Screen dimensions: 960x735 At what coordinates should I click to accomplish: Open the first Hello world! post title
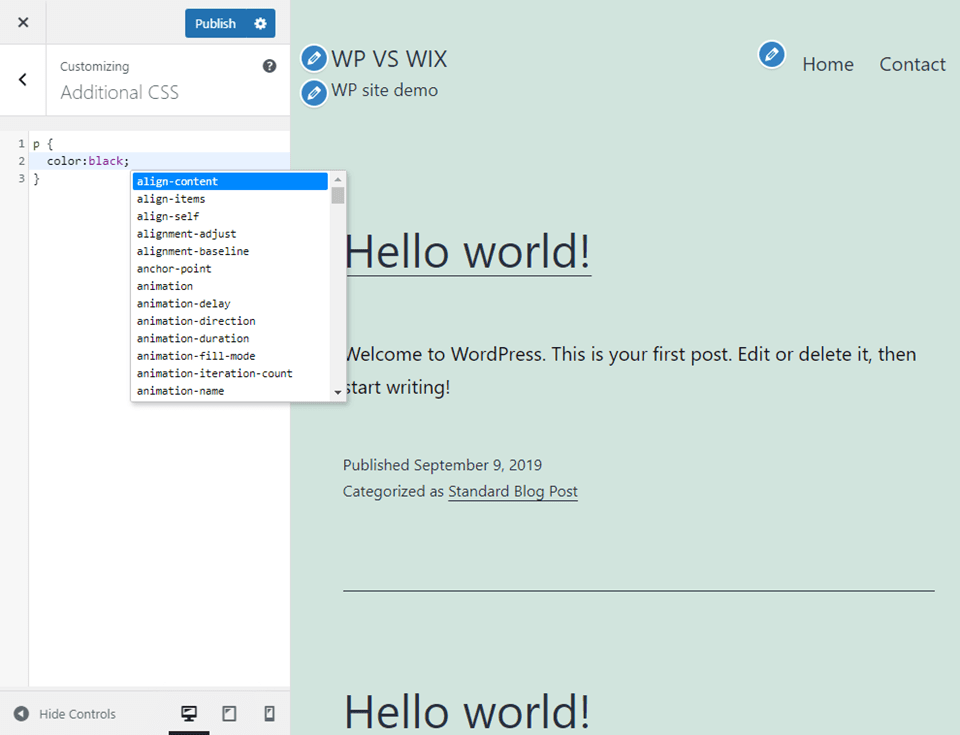click(468, 252)
